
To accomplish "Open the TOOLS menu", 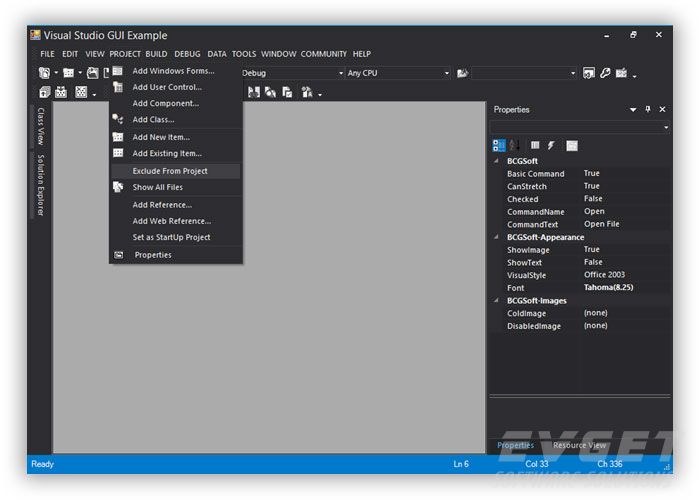I will (244, 54).
